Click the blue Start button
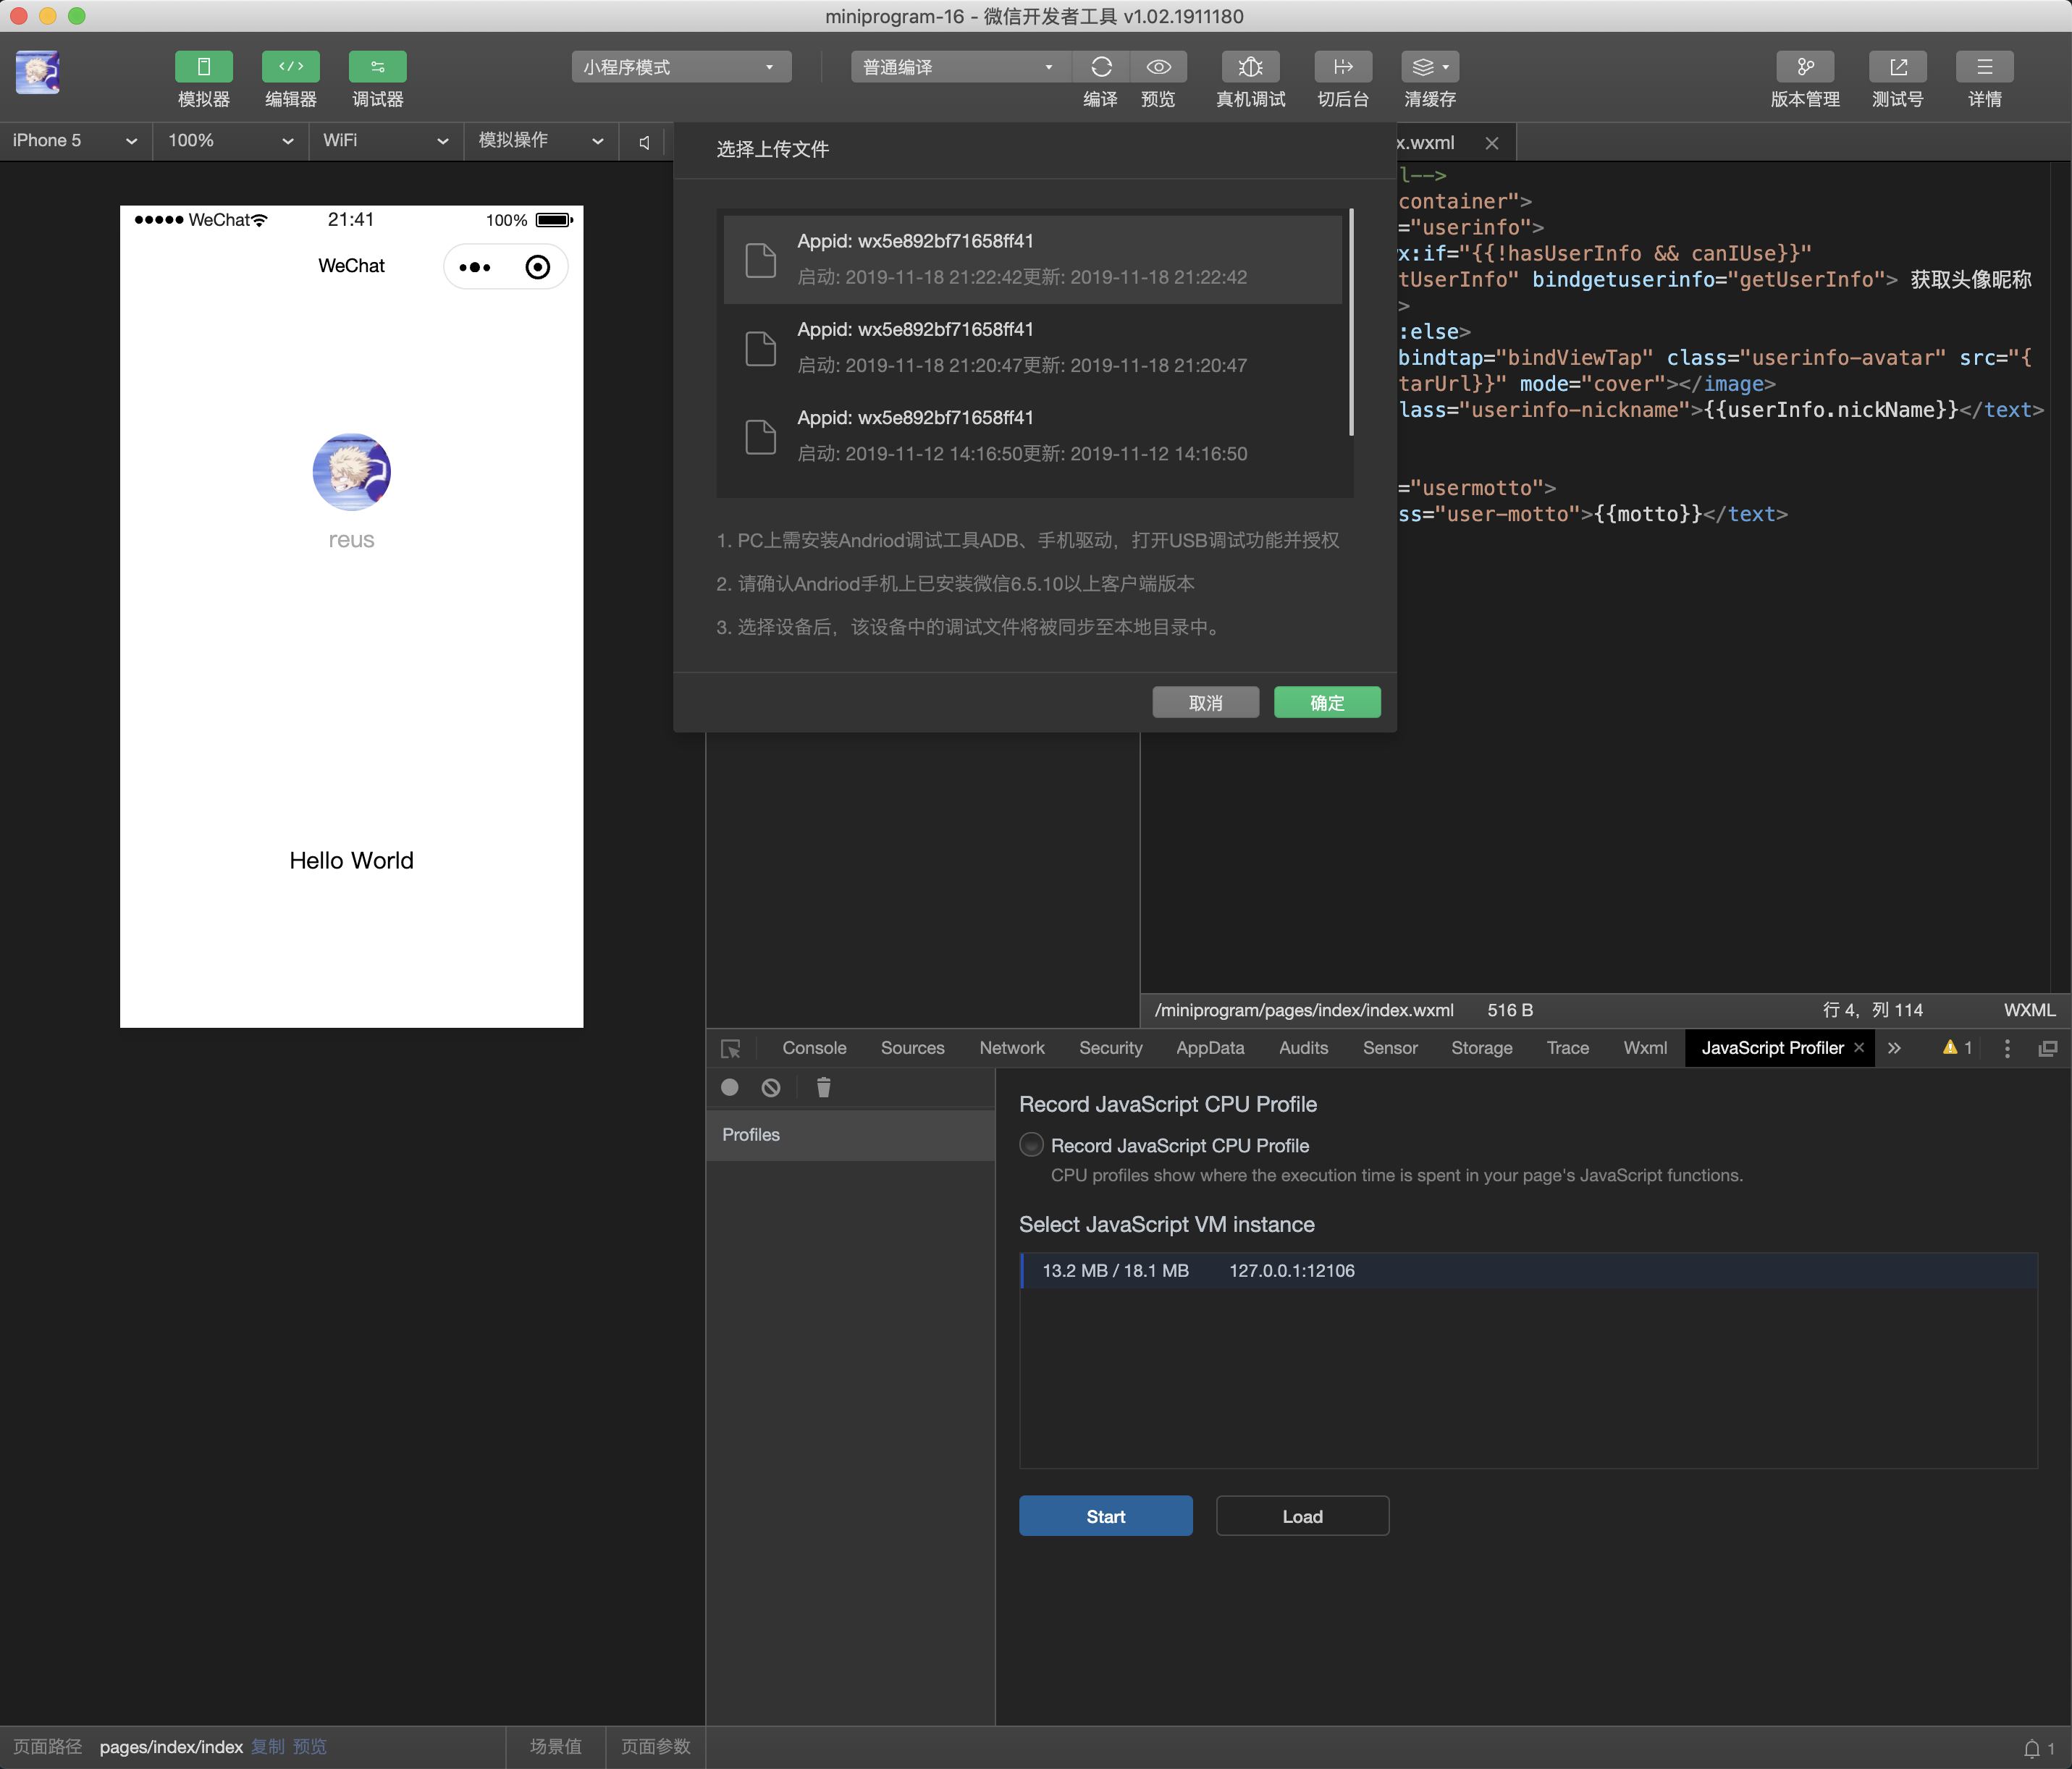The width and height of the screenshot is (2072, 1769). [1105, 1516]
